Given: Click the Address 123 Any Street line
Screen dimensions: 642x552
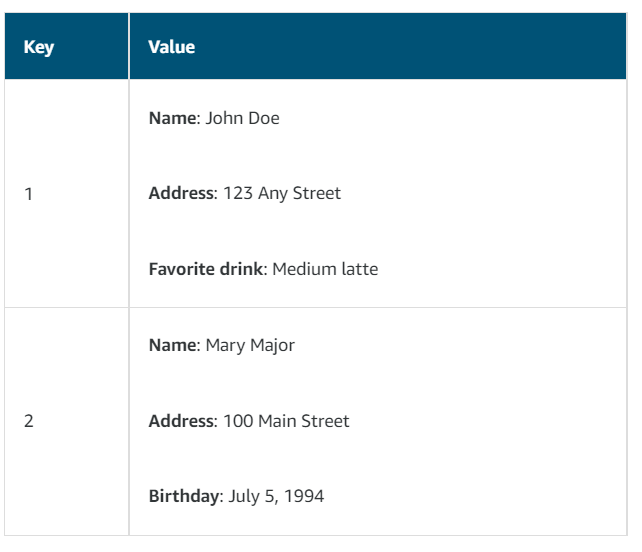Looking at the screenshot, I should coord(245,193).
